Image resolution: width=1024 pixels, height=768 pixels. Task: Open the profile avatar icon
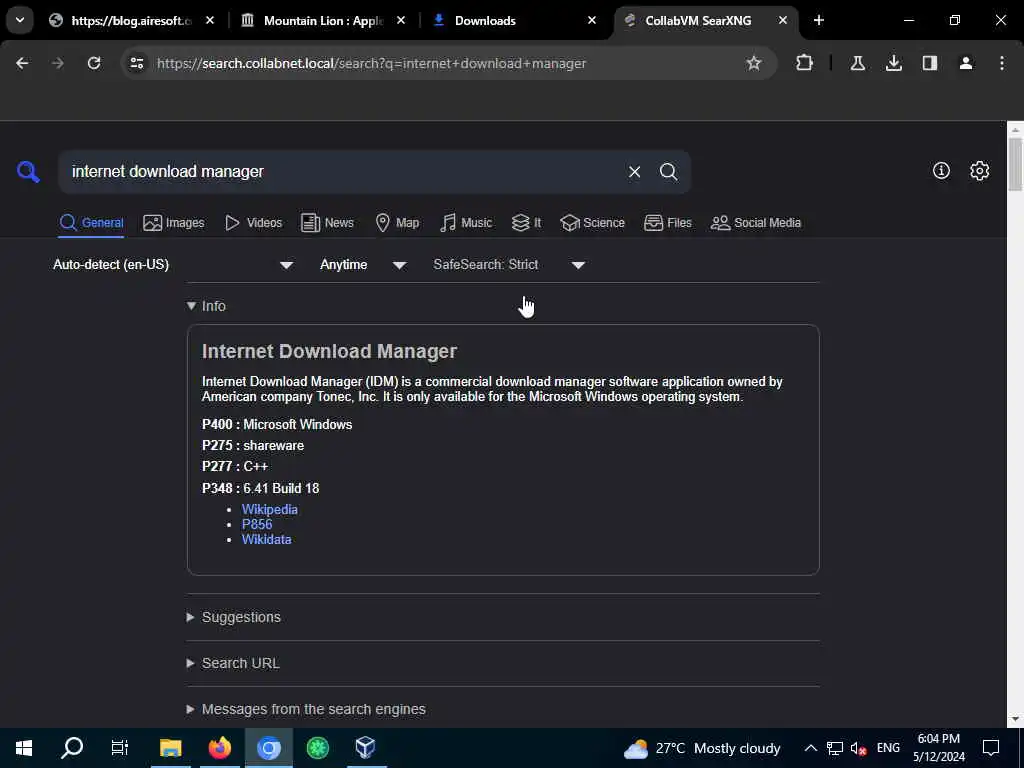pyautogui.click(x=966, y=63)
